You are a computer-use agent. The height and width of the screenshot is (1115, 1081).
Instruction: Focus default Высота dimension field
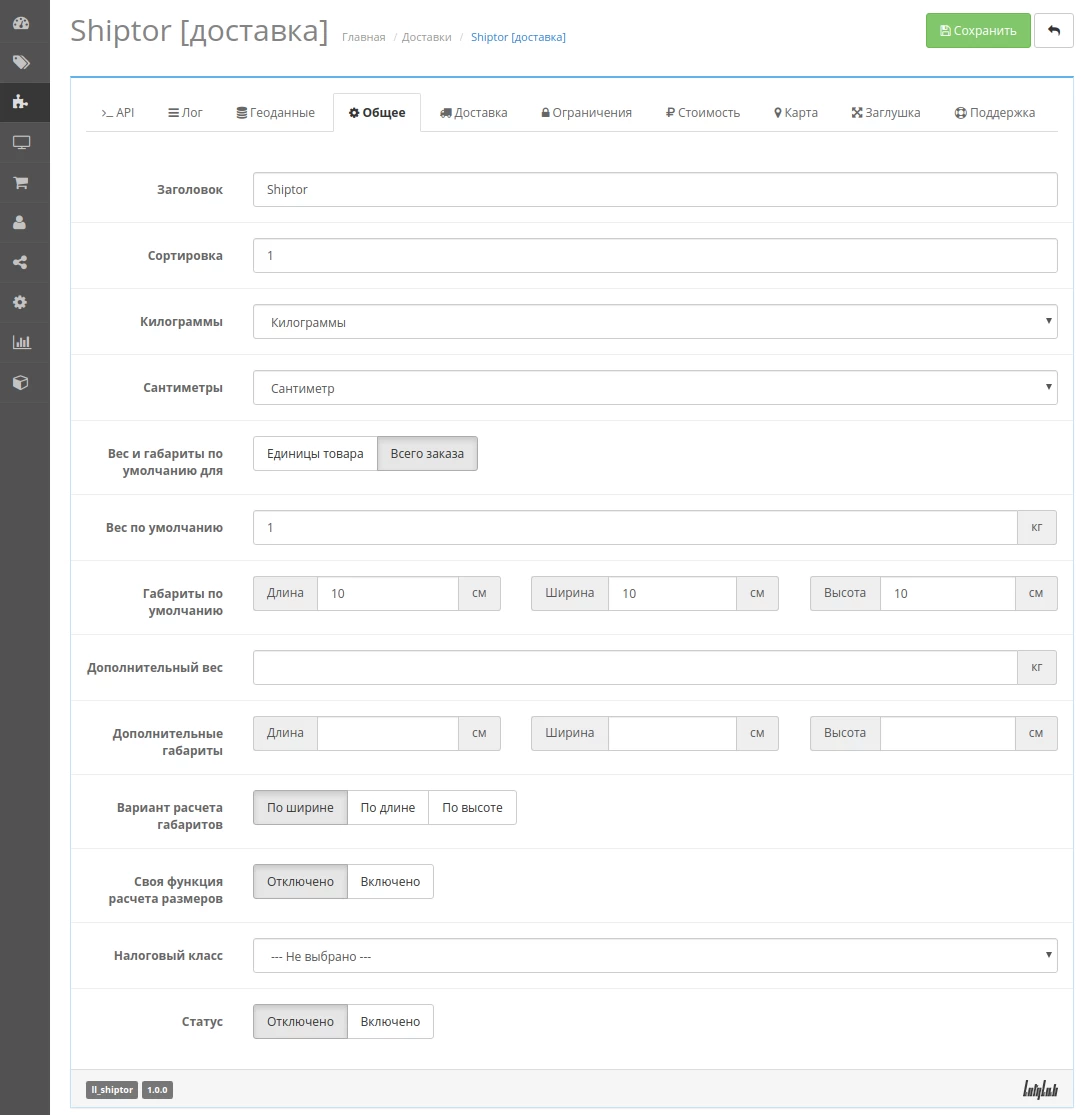point(947,594)
